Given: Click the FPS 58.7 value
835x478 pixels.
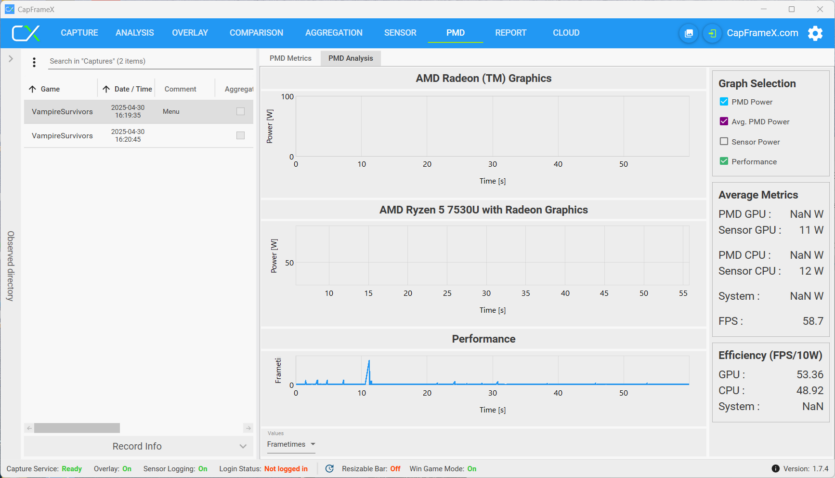Looking at the screenshot, I should 813,321.
